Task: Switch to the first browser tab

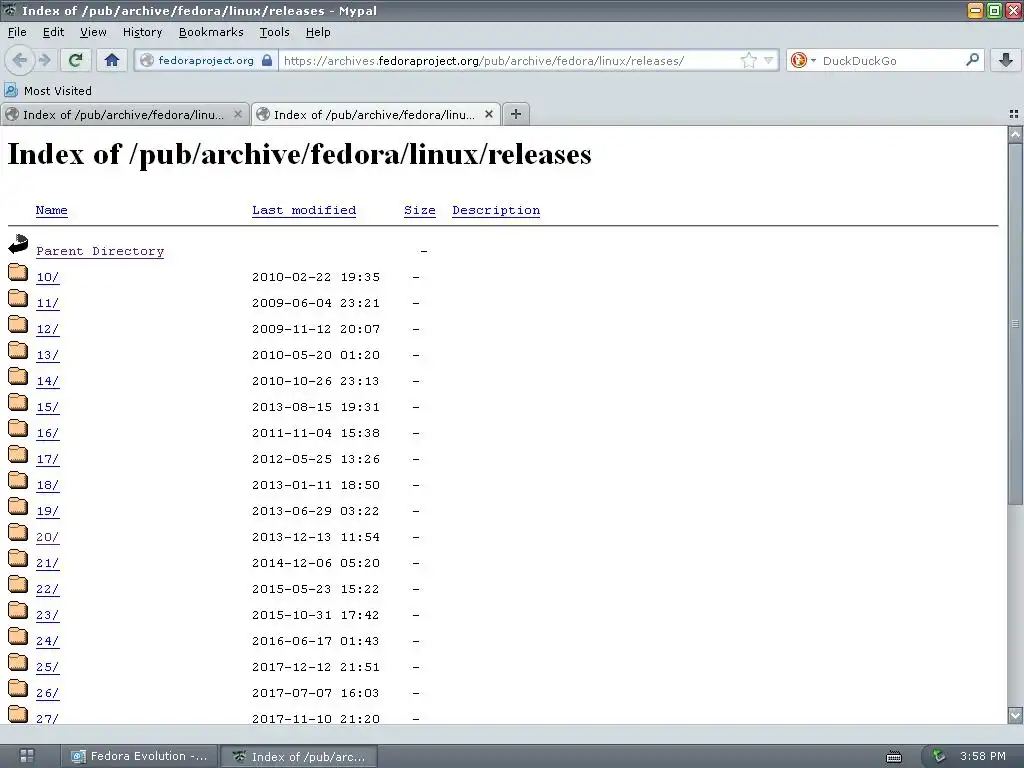Action: [125, 114]
